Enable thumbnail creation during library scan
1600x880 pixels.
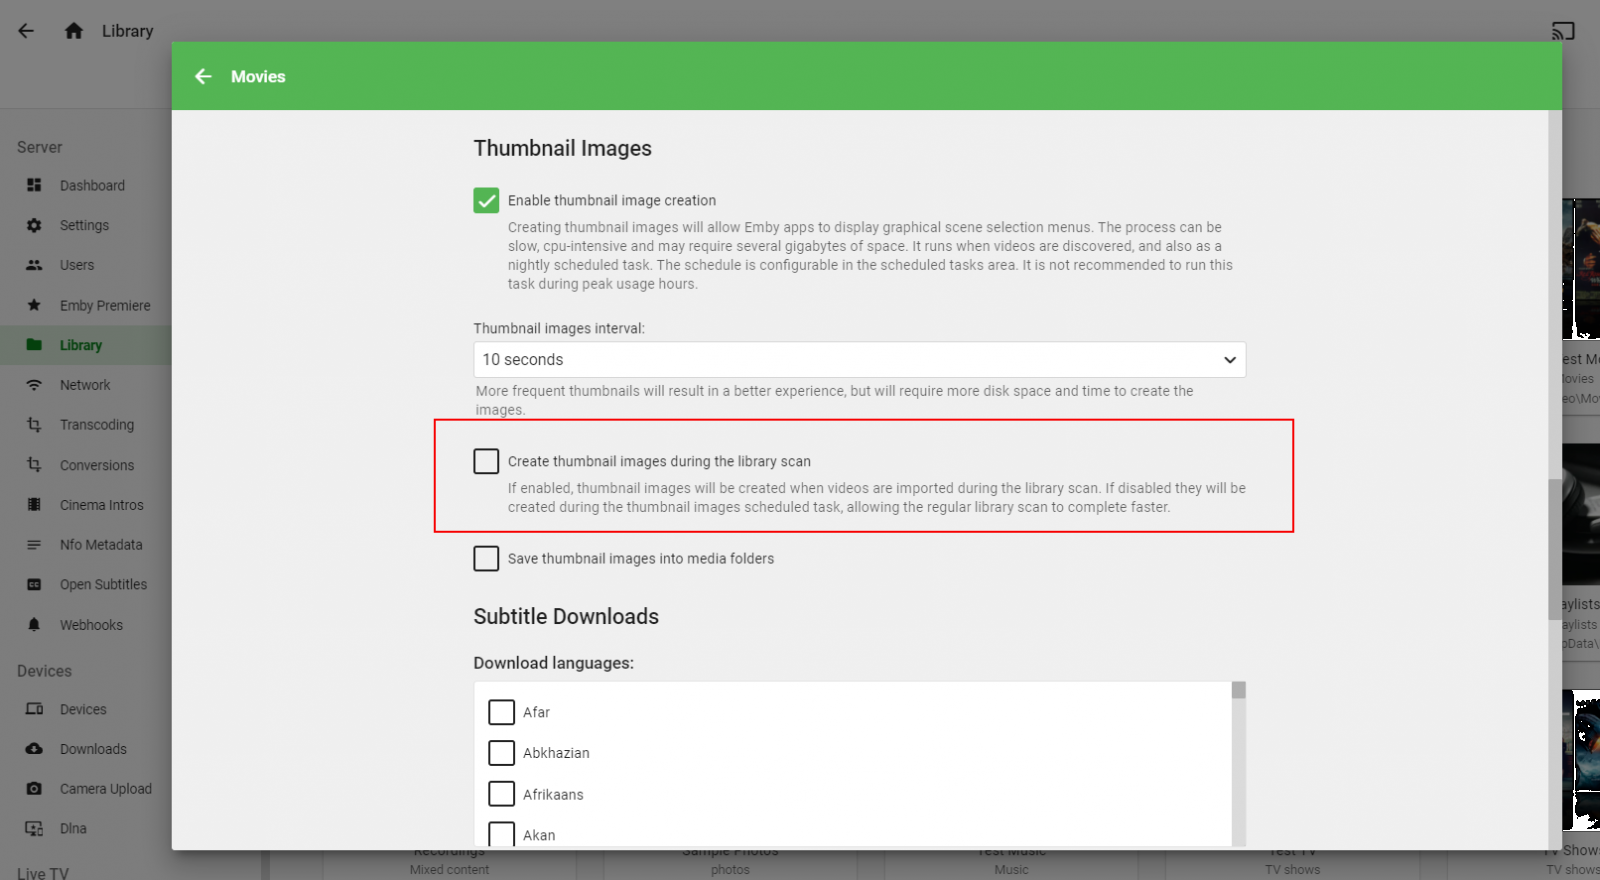(486, 461)
